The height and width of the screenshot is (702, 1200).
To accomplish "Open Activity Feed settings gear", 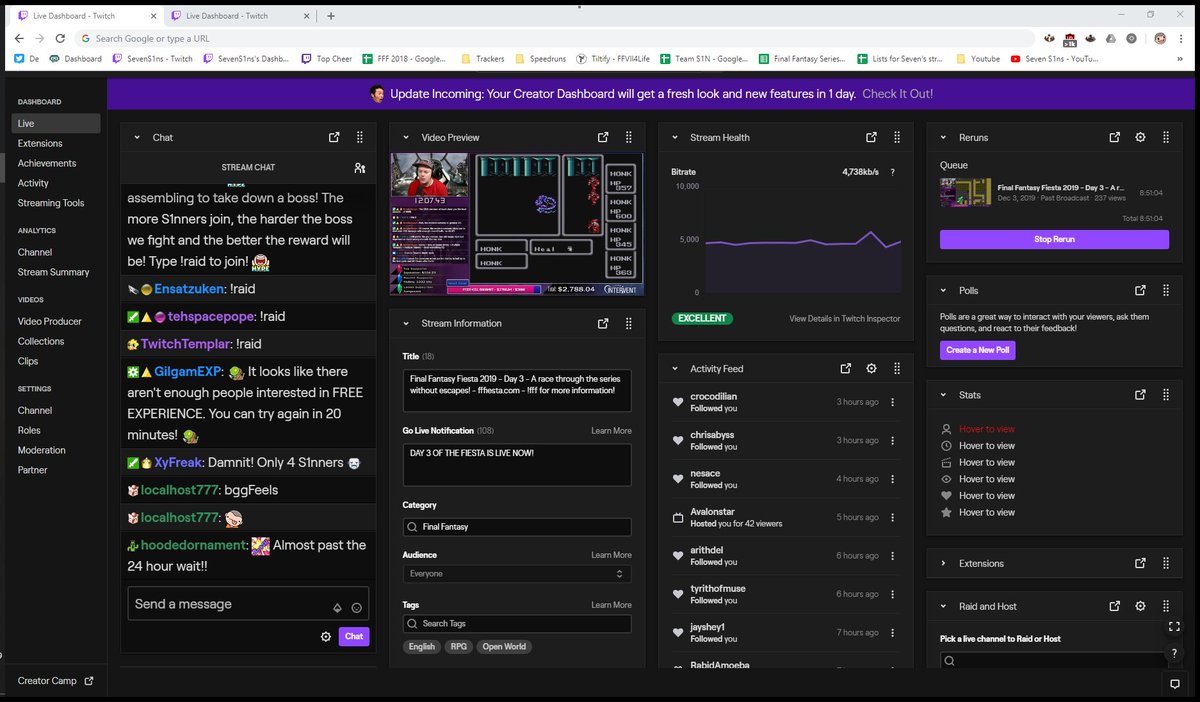I will point(871,368).
